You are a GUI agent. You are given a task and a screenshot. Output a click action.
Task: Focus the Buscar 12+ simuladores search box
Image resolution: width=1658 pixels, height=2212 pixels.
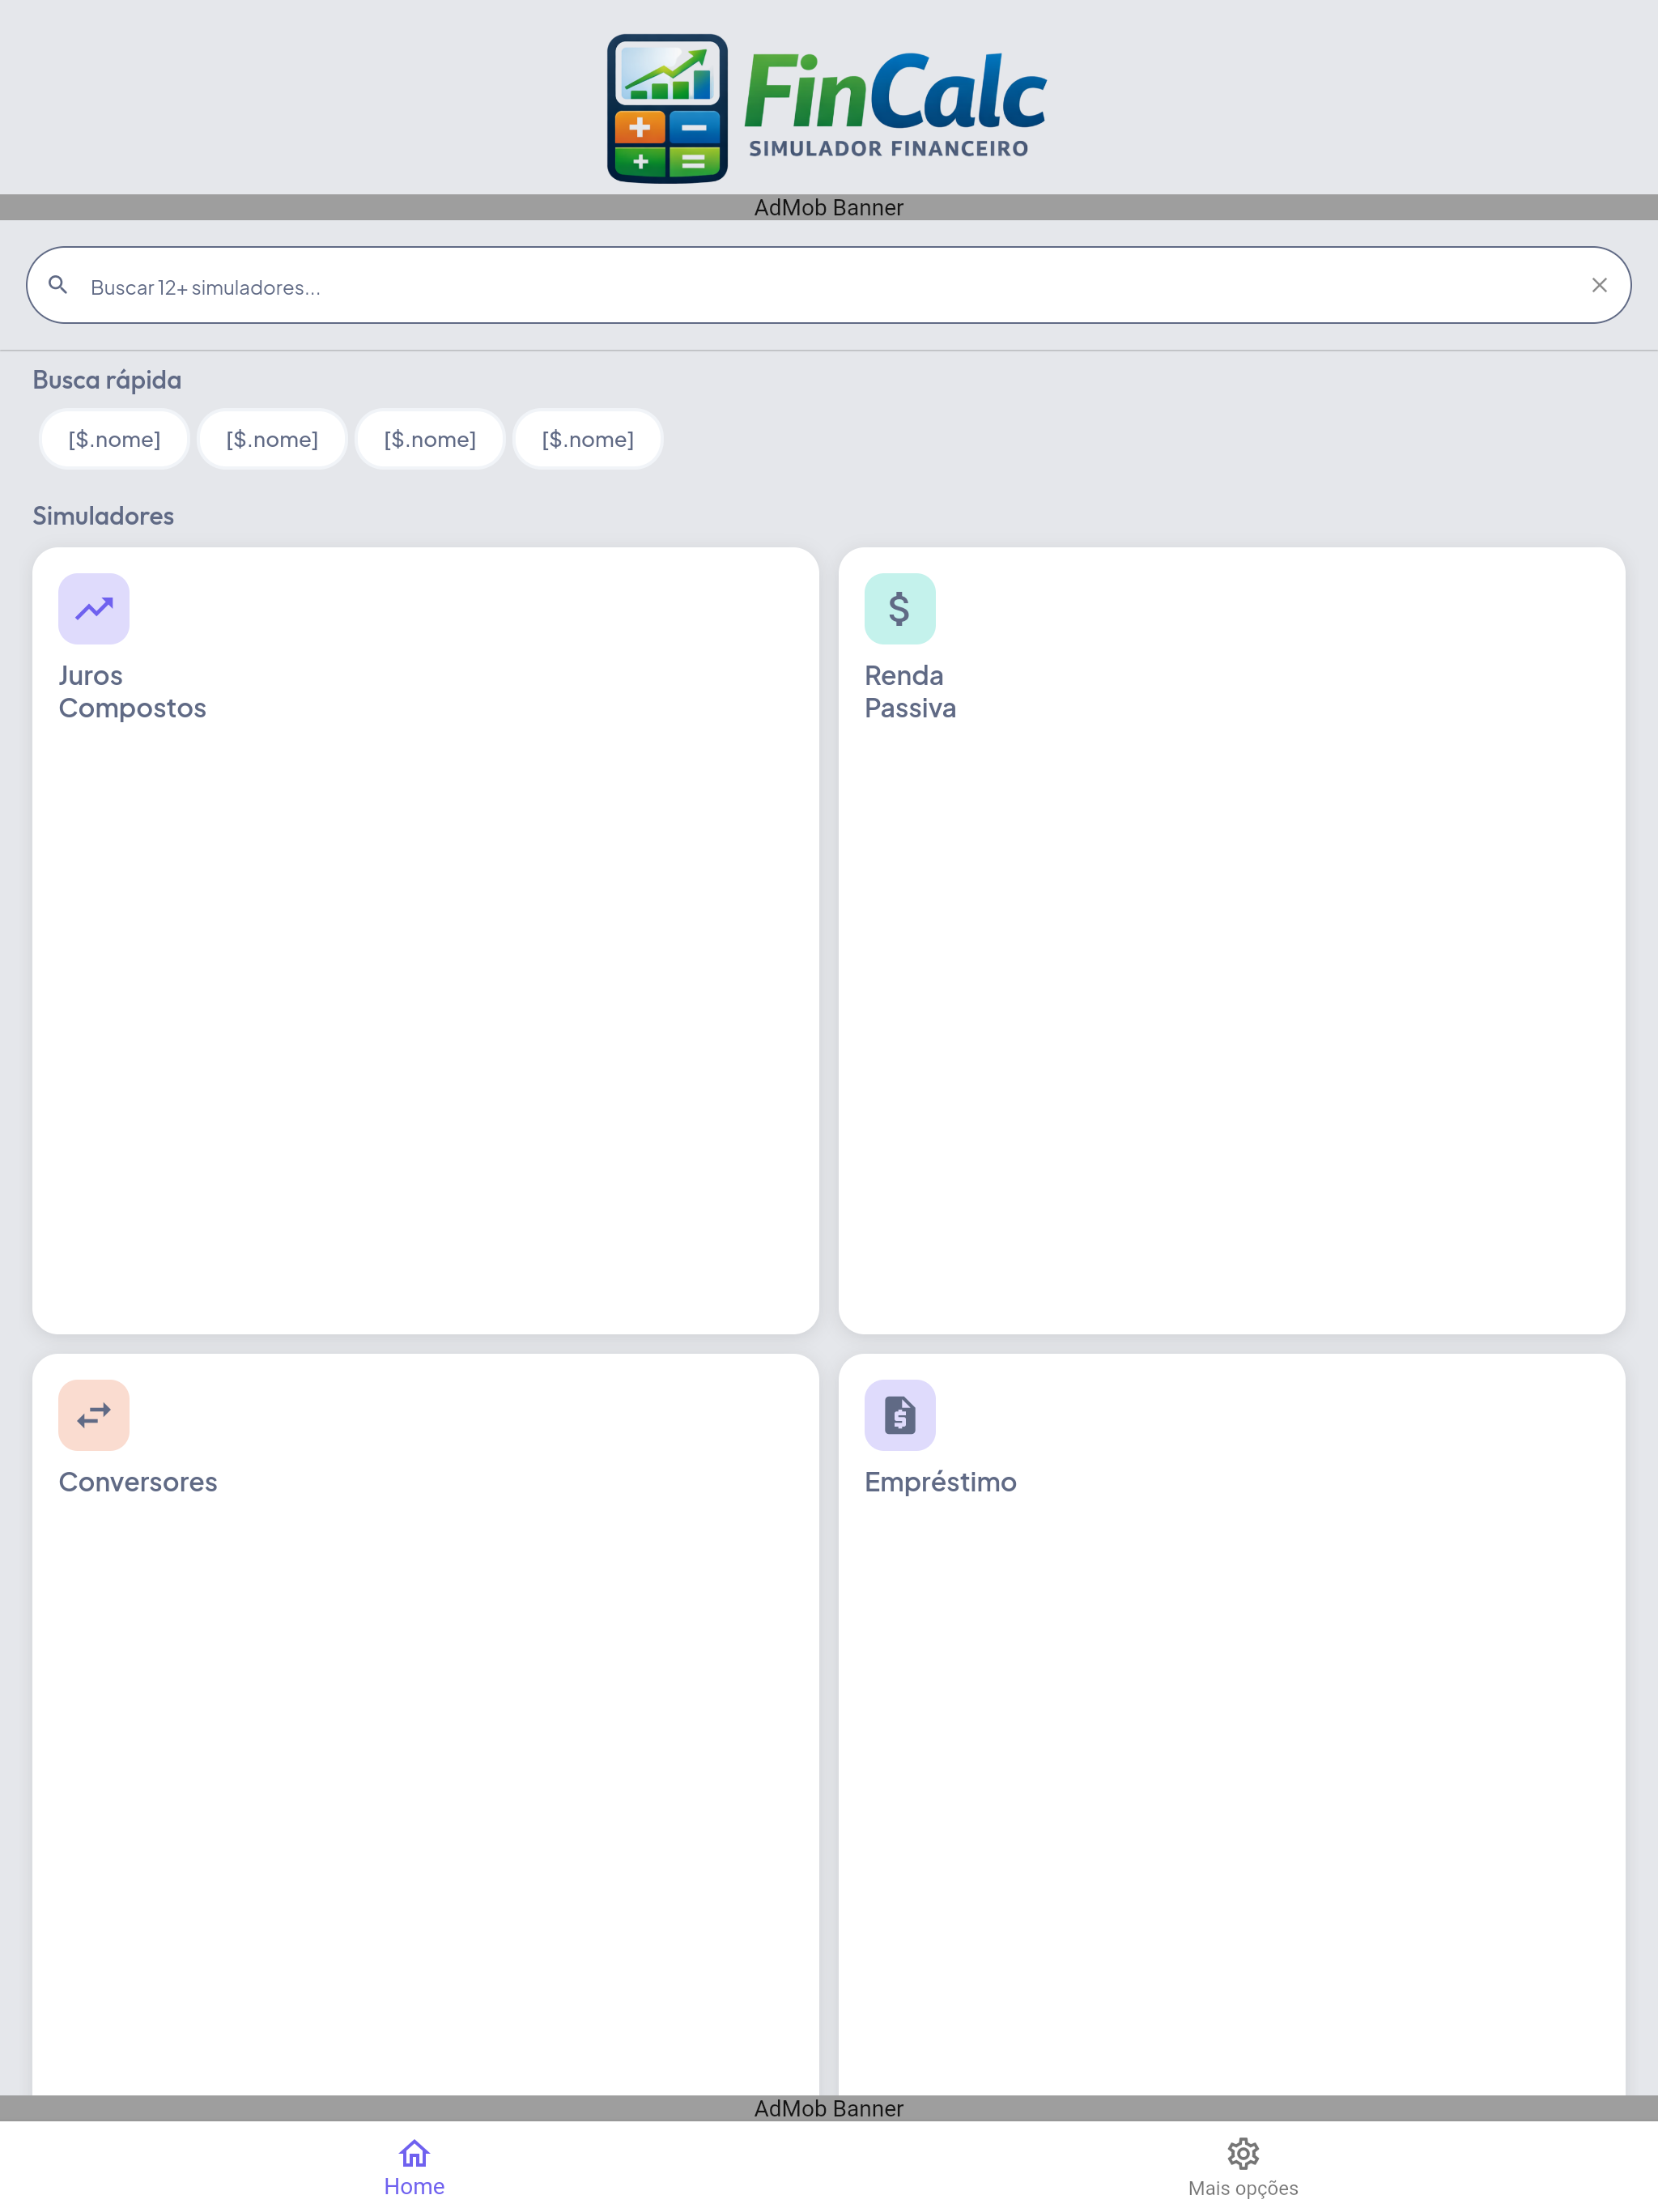click(829, 285)
